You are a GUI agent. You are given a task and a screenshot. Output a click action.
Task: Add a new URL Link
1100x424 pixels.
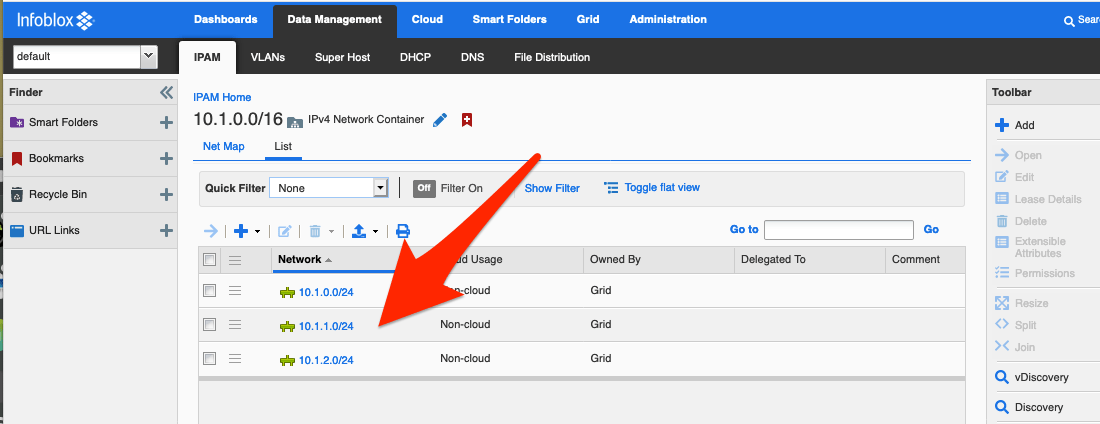[x=166, y=230]
